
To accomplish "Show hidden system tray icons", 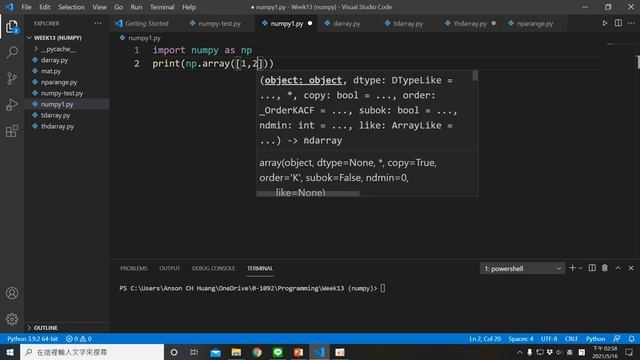I will 519,352.
